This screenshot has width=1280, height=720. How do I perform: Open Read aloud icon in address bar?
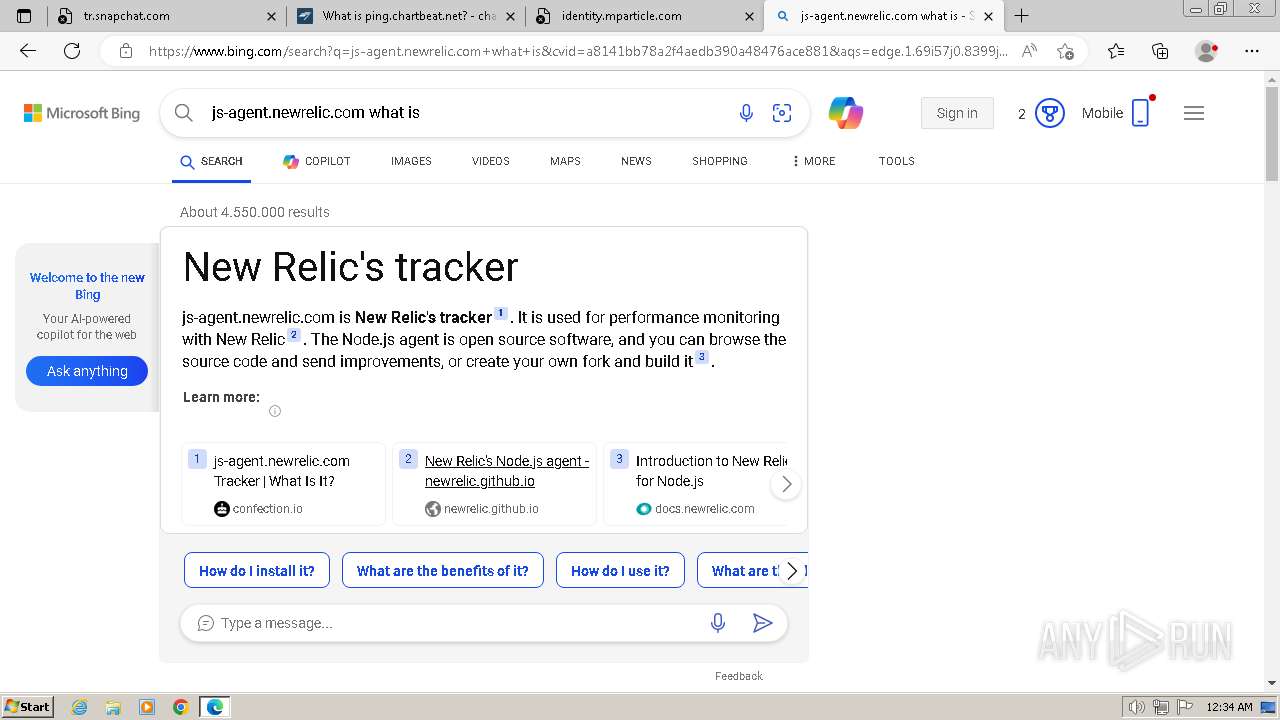pyautogui.click(x=1029, y=51)
